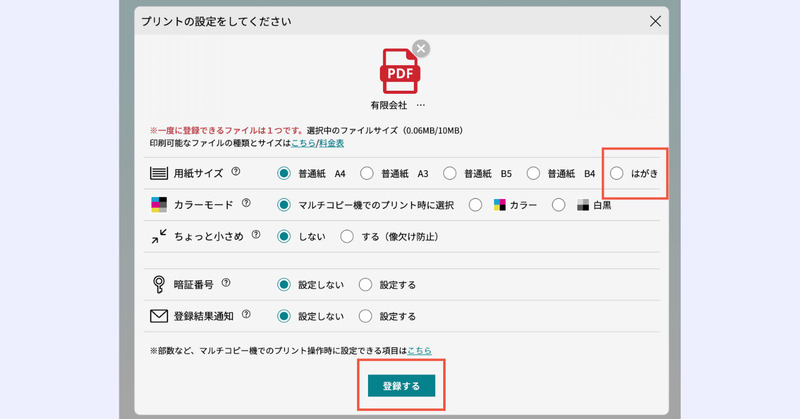Set ちょっと小さめ to しない
Viewport: 800px width, 419px height.
pos(284,237)
